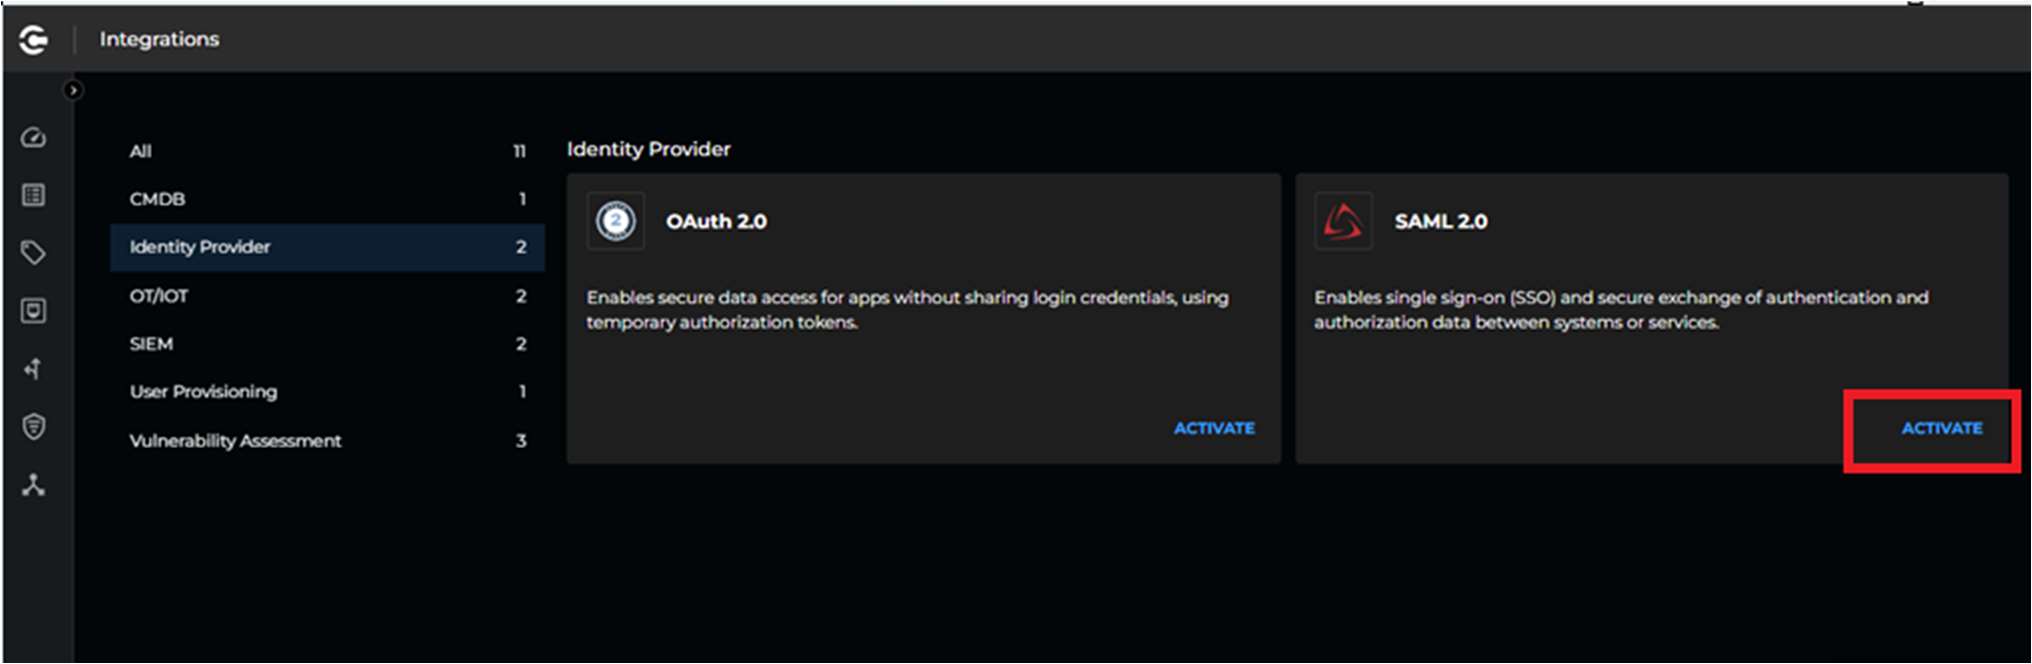Open the shield security icon in sidebar
This screenshot has width=2032, height=664.
[33, 427]
